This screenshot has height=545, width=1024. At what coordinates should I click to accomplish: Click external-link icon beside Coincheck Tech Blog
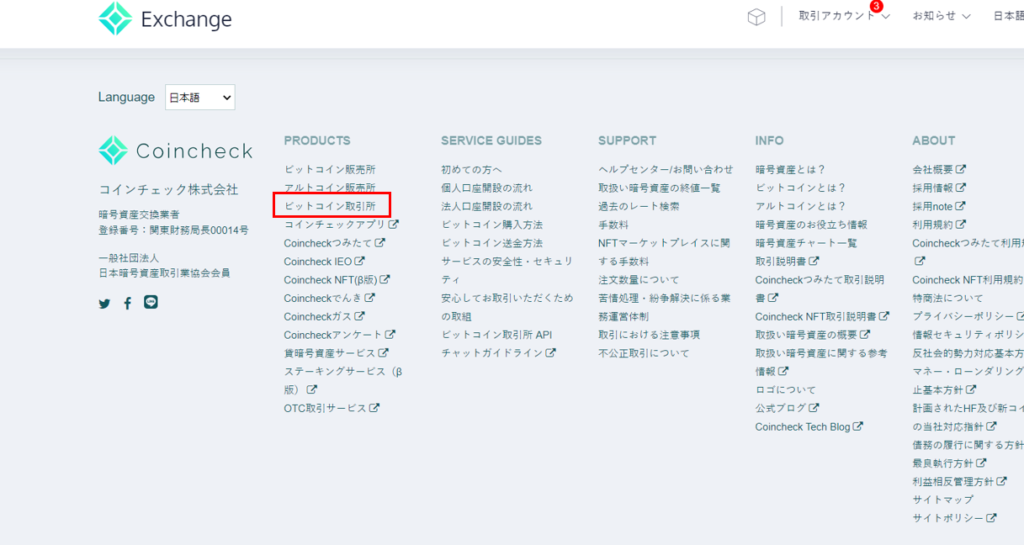(x=857, y=426)
